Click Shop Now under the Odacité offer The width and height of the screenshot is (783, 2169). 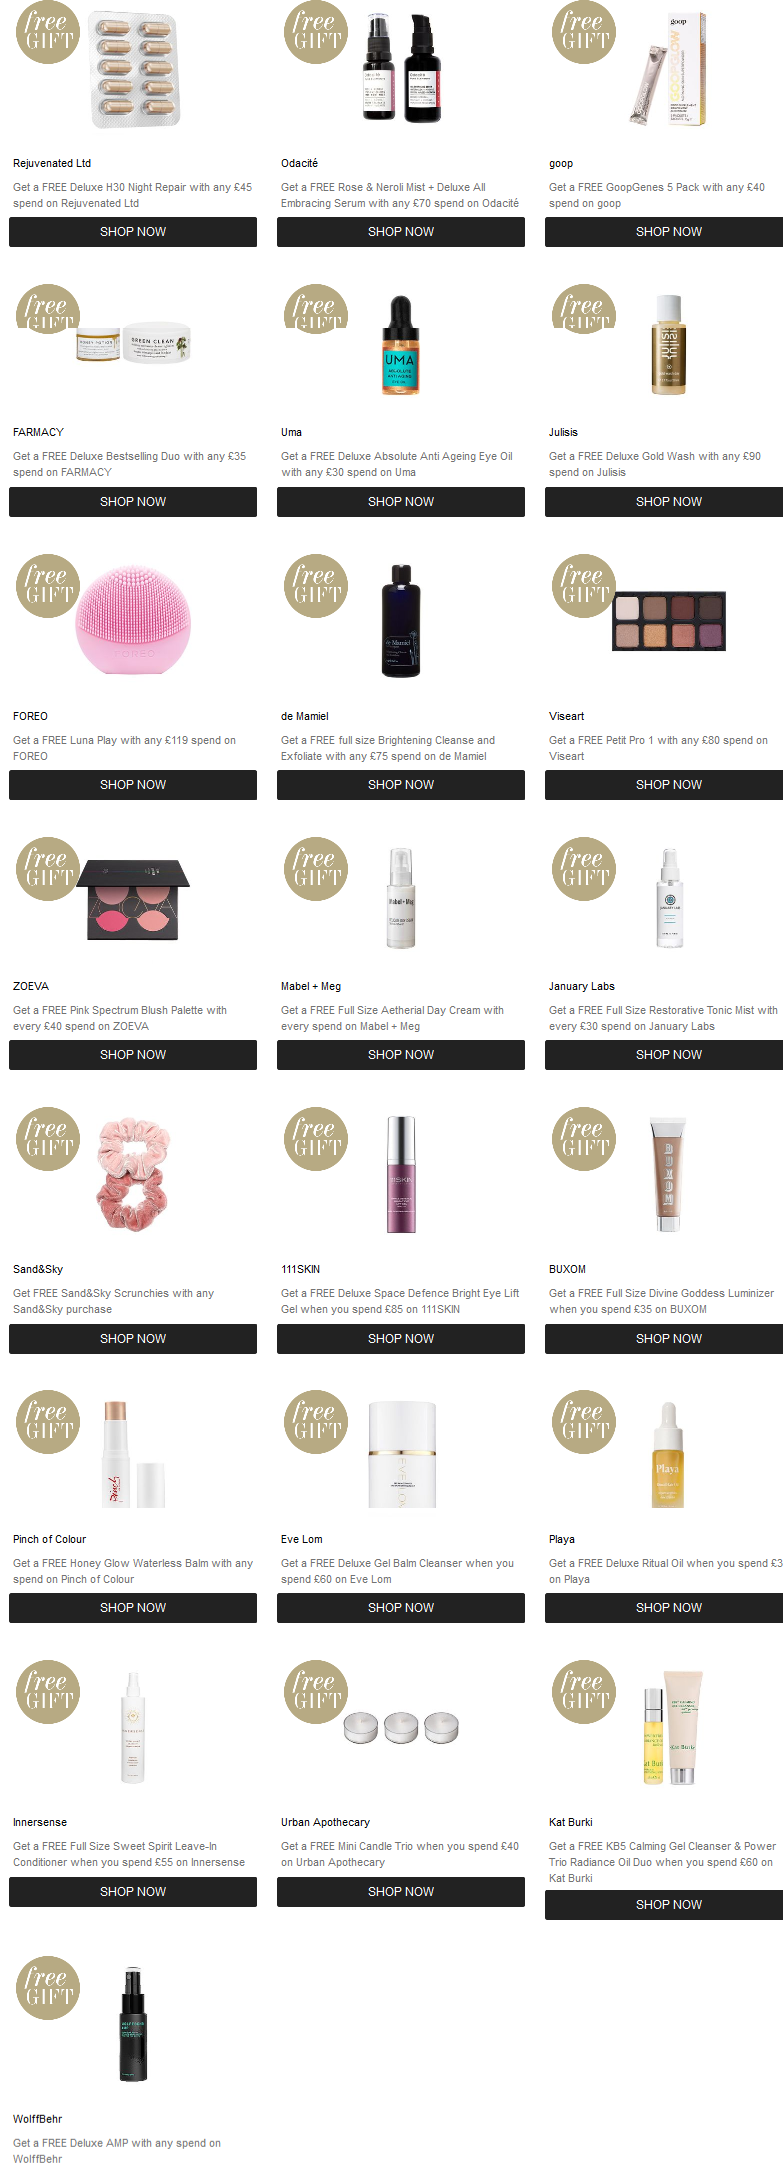pyautogui.click(x=401, y=231)
